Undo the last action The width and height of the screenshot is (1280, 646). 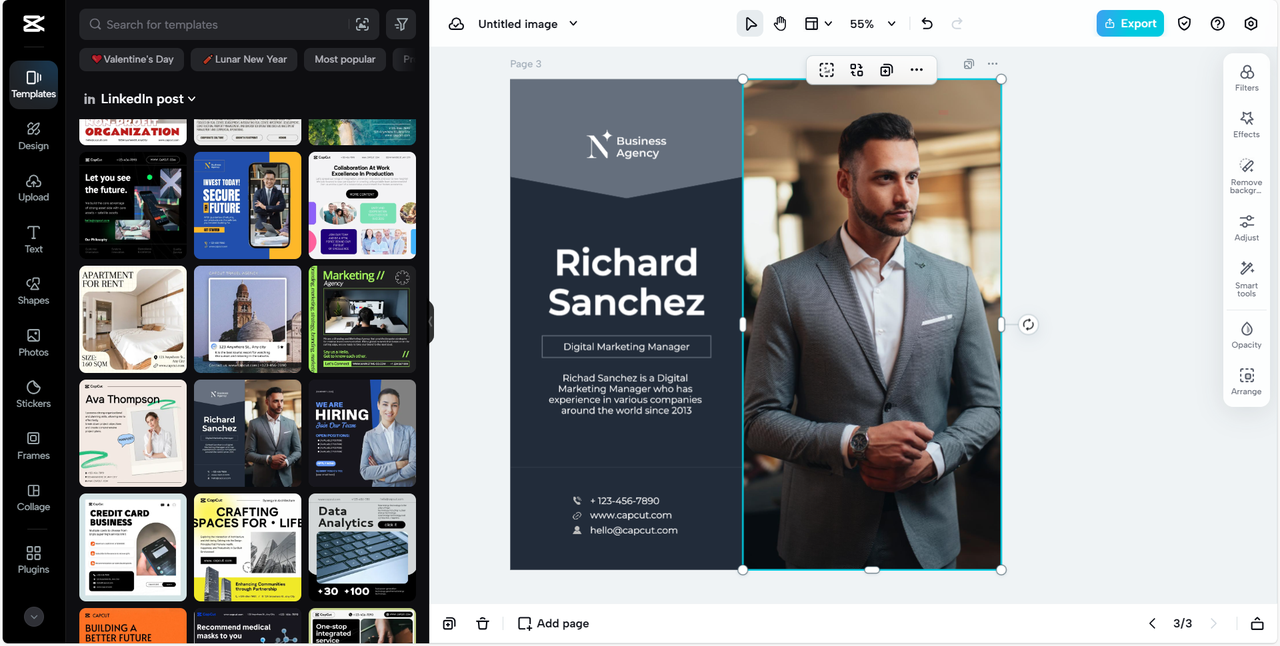click(927, 24)
